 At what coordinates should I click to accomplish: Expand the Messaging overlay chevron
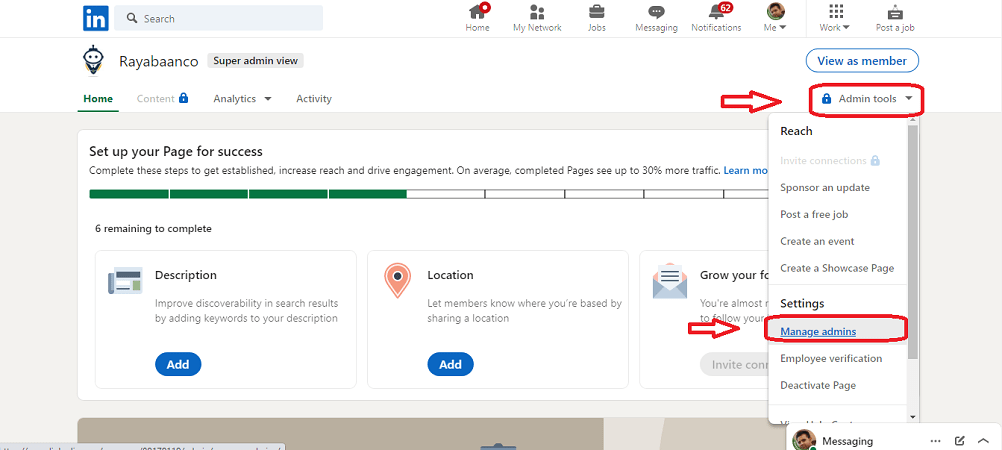983,441
